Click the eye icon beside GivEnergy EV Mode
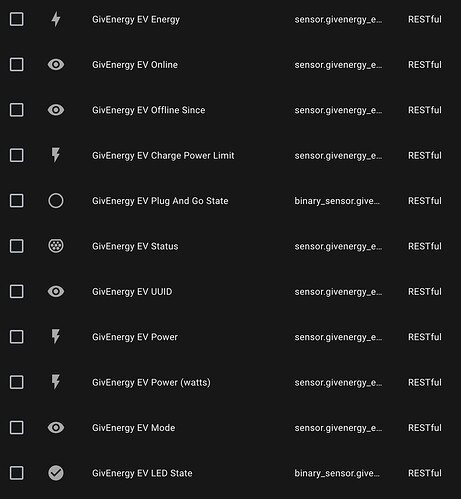Viewport: 461px width, 499px height. tap(56, 427)
